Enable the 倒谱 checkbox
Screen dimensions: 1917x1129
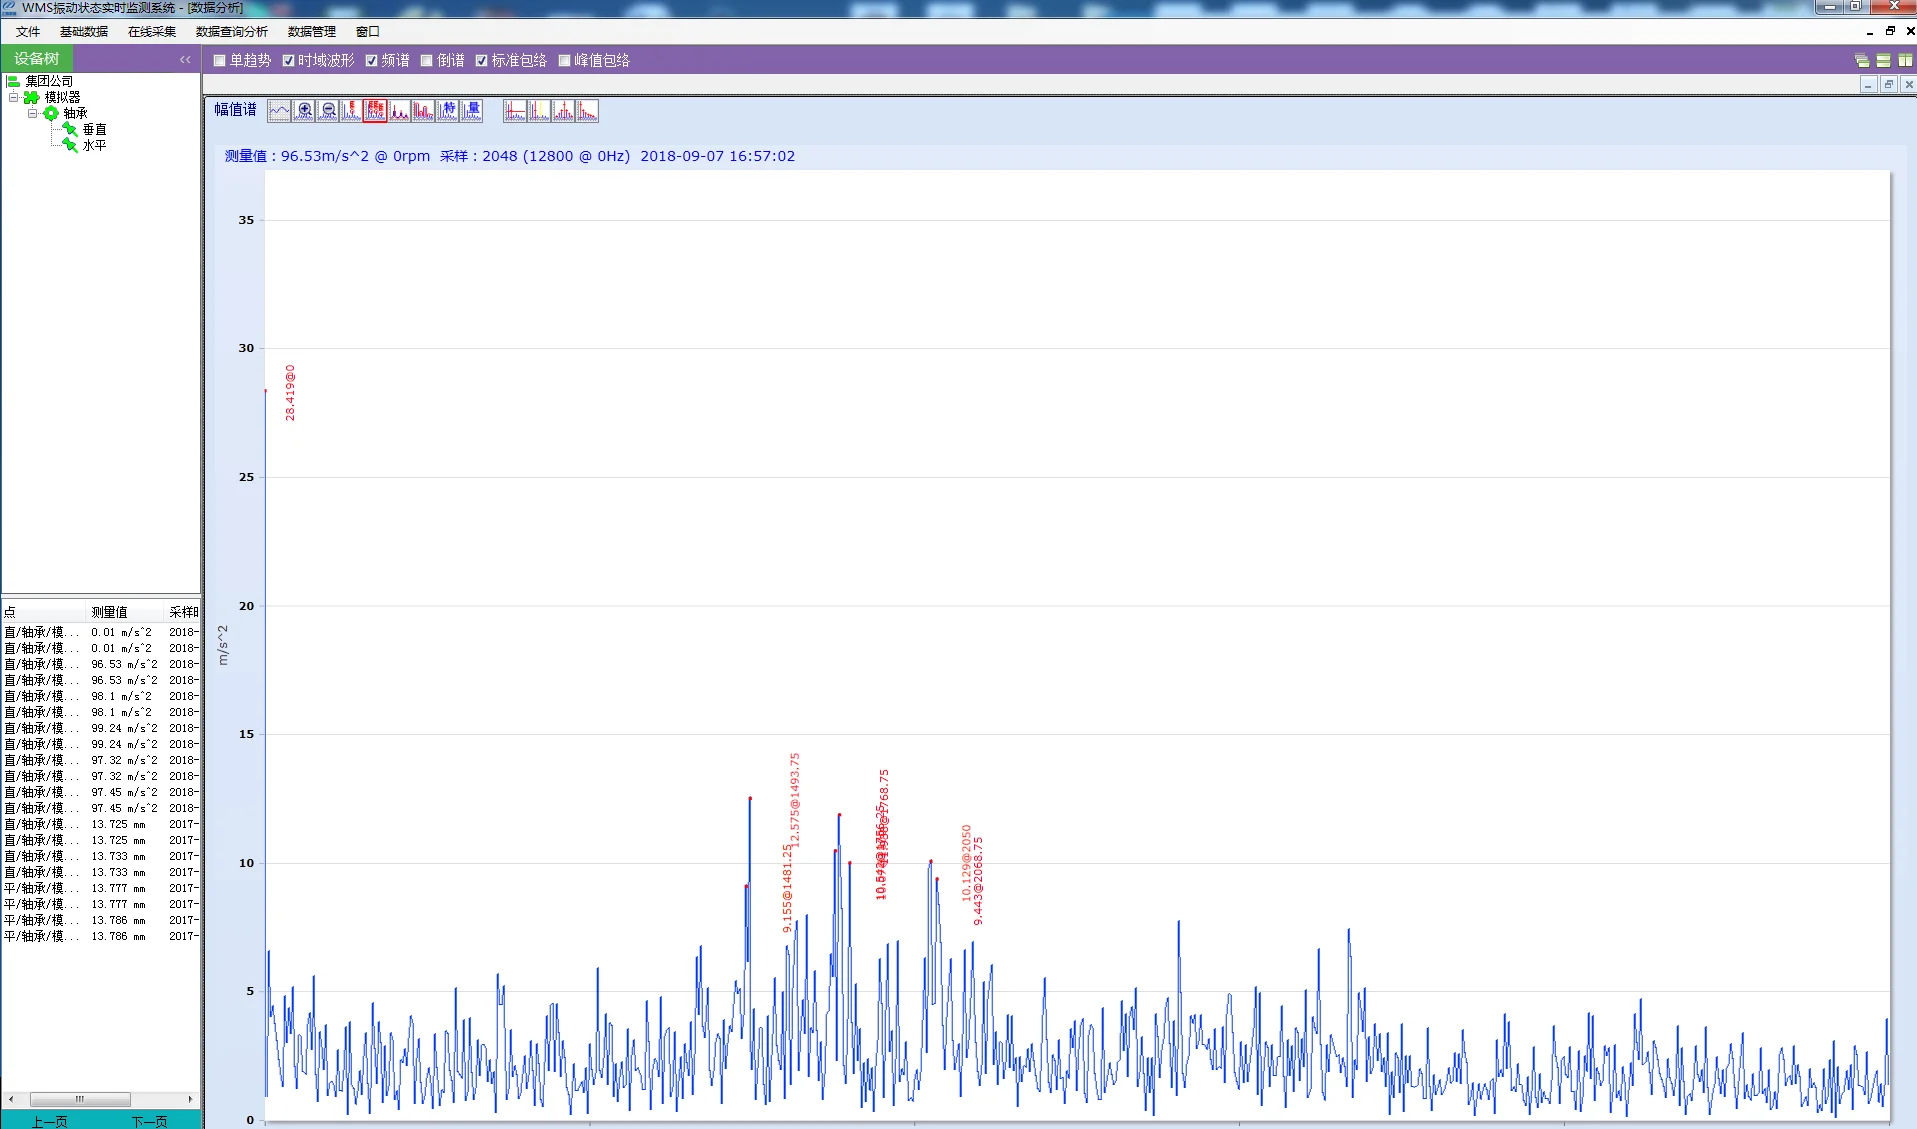pos(427,61)
